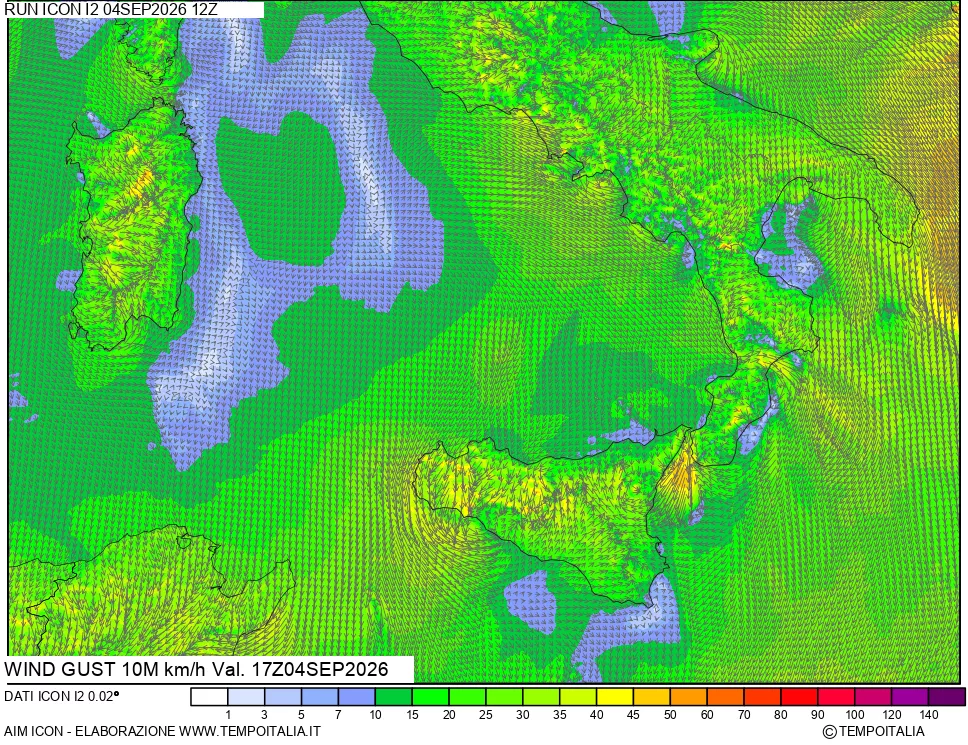Click the 'DATI ICON I2 0.02°' label
The height and width of the screenshot is (745, 968).
click(62, 696)
